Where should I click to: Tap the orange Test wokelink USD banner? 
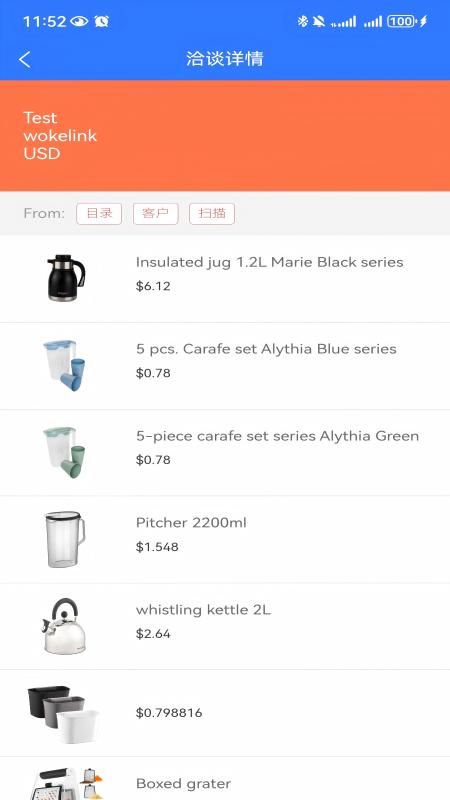(x=225, y=136)
